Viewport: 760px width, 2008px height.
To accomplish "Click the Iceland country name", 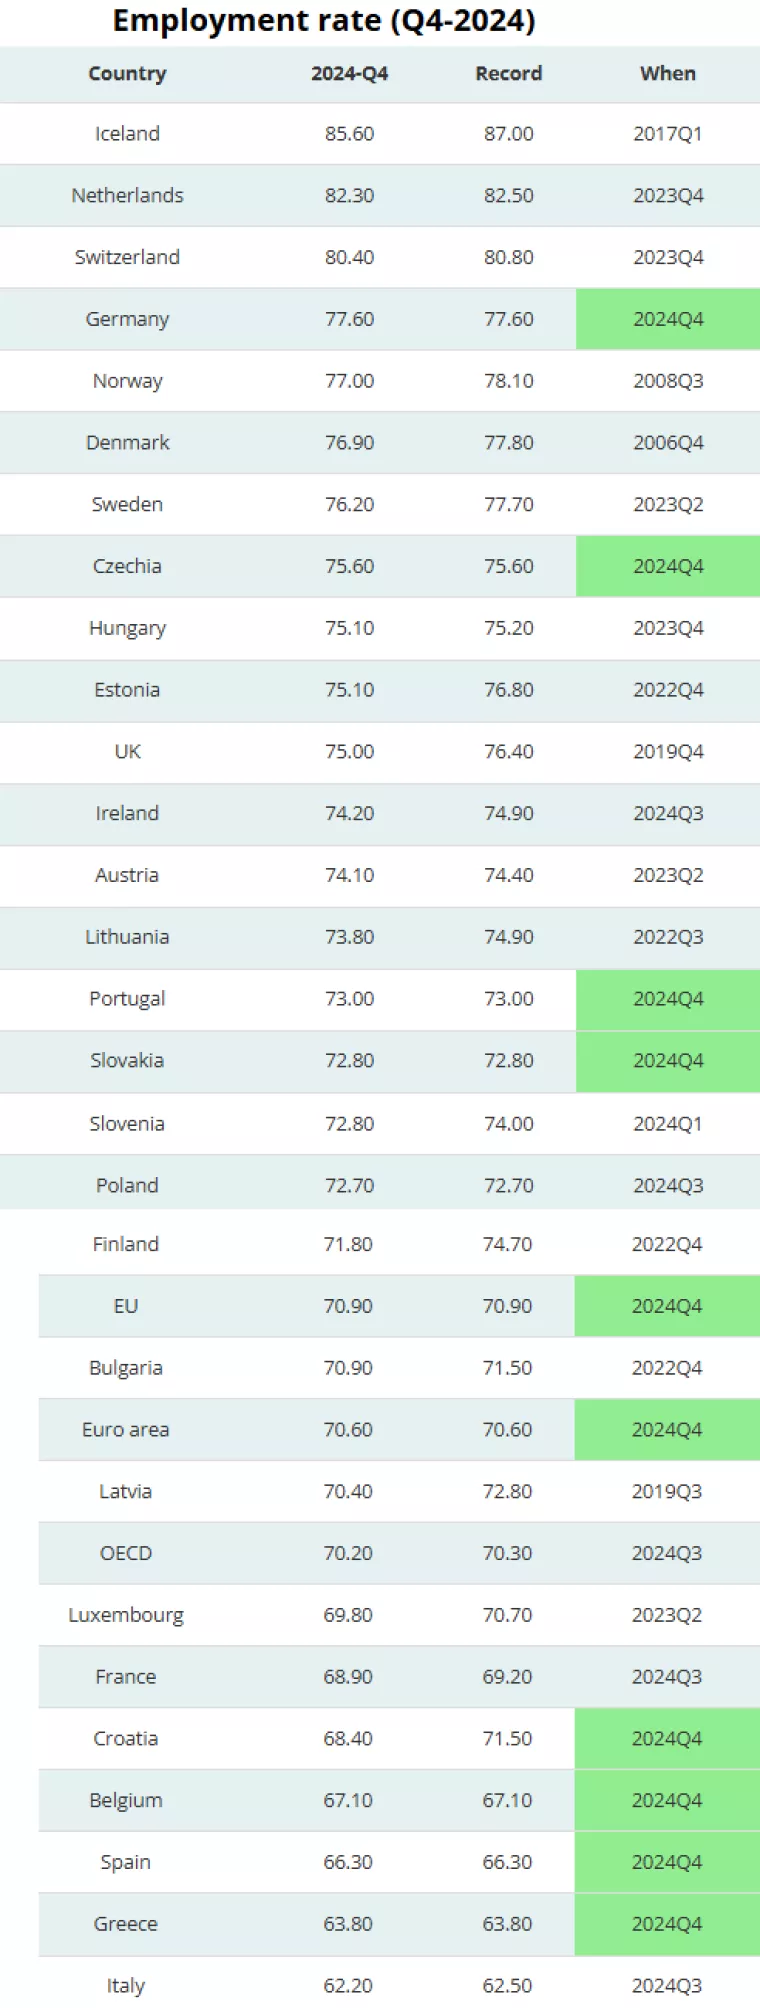I will click(127, 134).
